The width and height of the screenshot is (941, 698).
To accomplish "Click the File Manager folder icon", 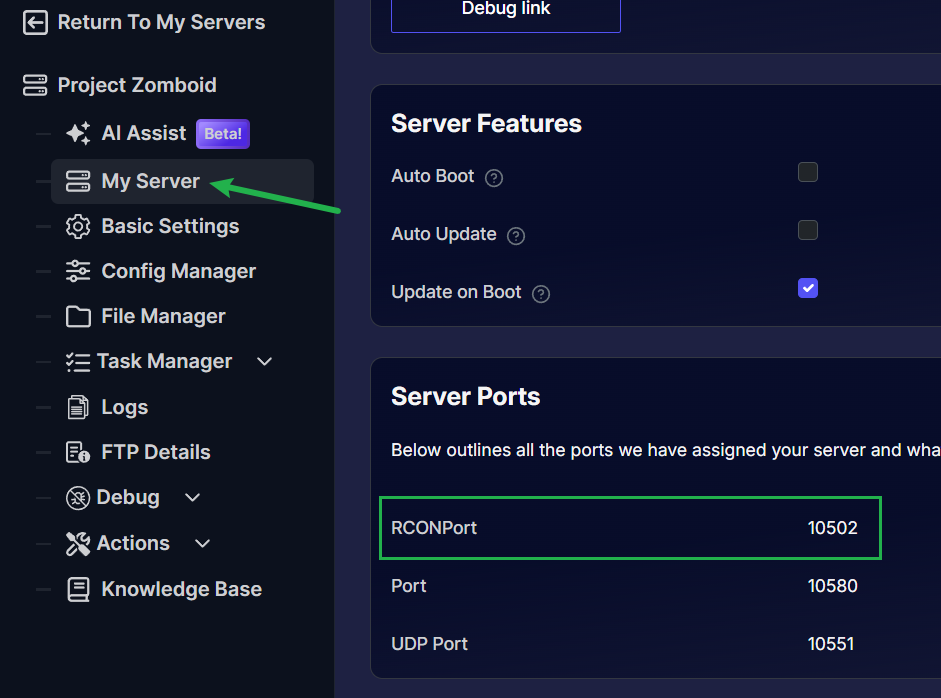I will coord(78,316).
